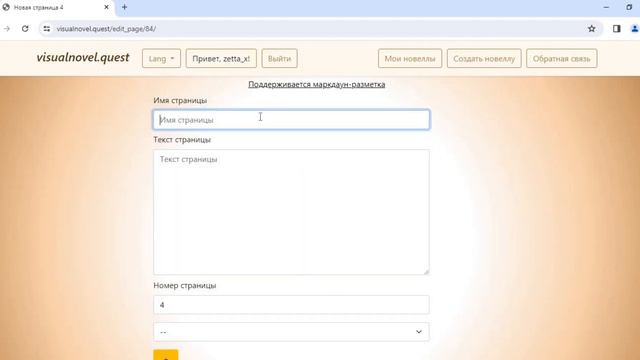This screenshot has height=360, width=640.
Task: Open Мои новеллы
Action: tap(410, 58)
